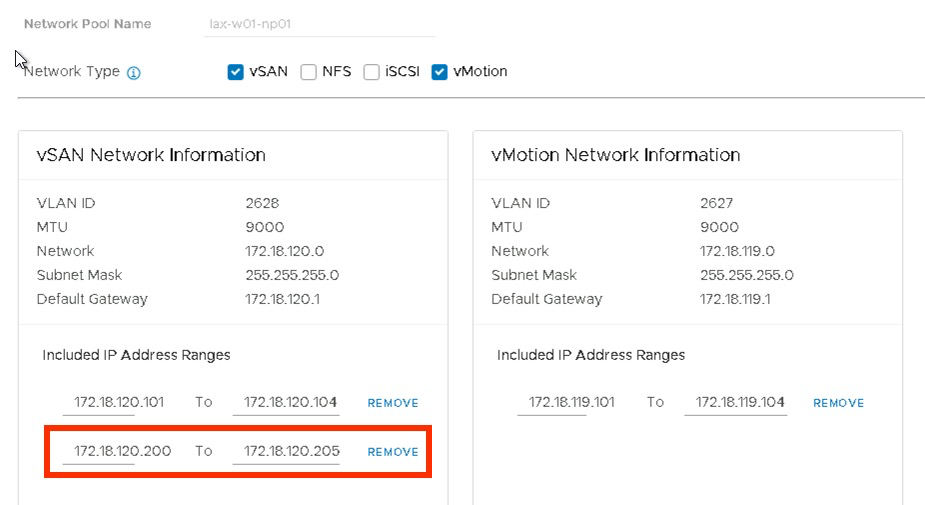Tick the iSCSI network type checkbox

point(372,72)
